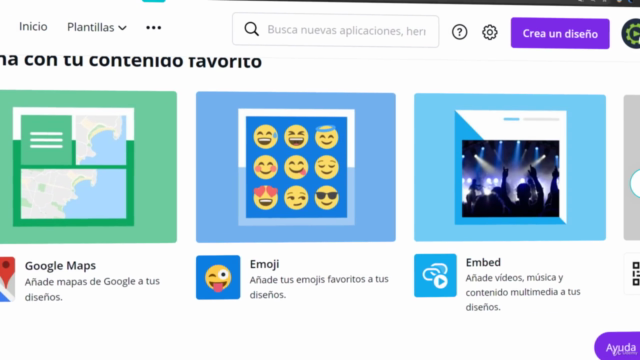The height and width of the screenshot is (360, 640).
Task: Open the Google Maps preview thumbnail
Action: [88, 167]
